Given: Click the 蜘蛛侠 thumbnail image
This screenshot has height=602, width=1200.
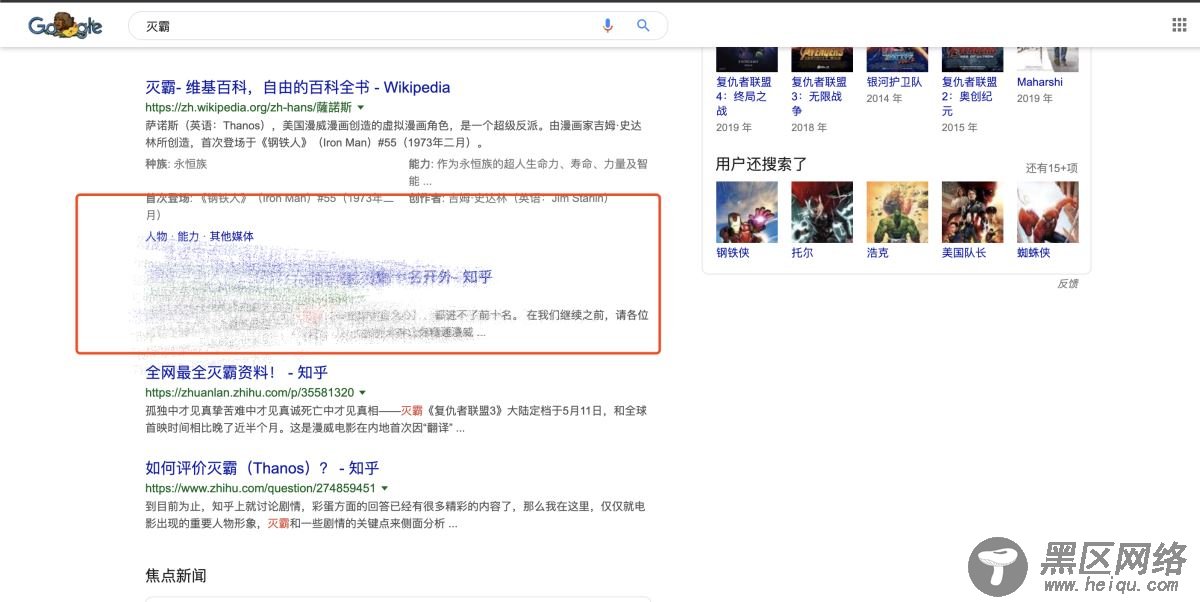Looking at the screenshot, I should (x=1048, y=212).
